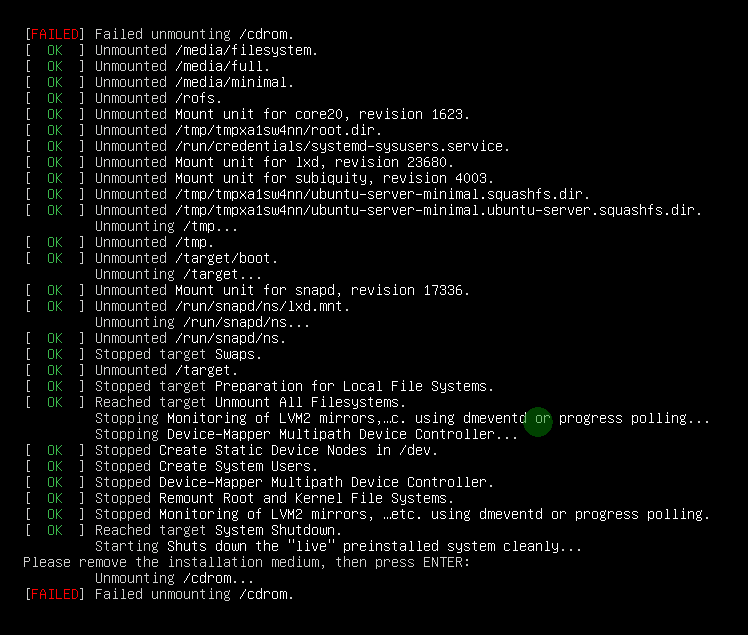
Task: Click 'Stopped Remount Root and Kernel File Systems.'
Action: coord(274,498)
